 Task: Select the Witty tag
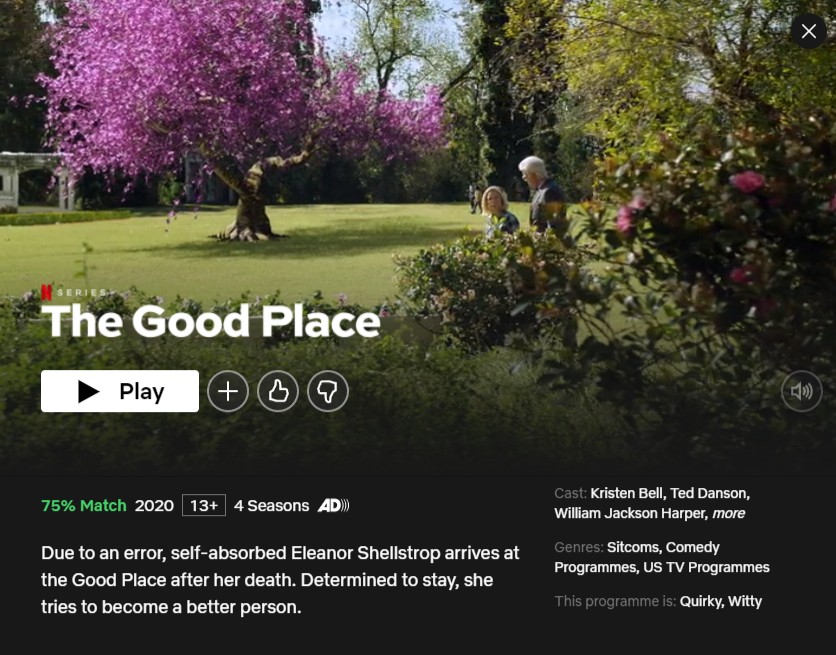(x=745, y=602)
